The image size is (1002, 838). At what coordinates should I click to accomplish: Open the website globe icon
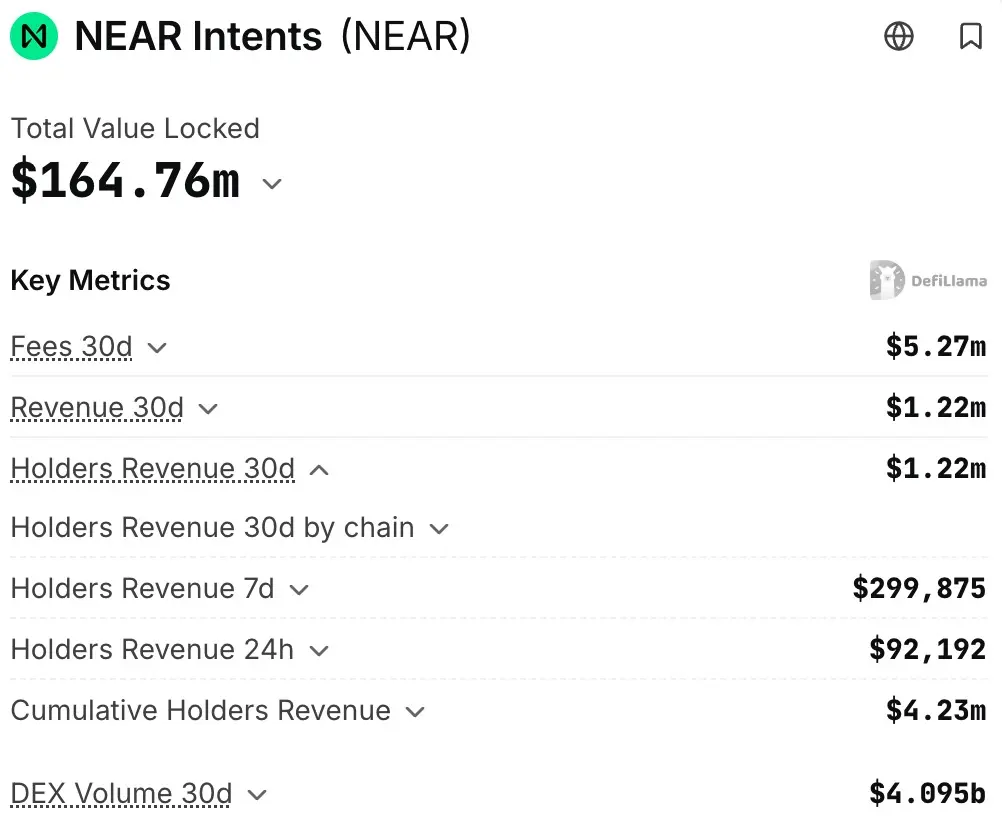[x=898, y=36]
